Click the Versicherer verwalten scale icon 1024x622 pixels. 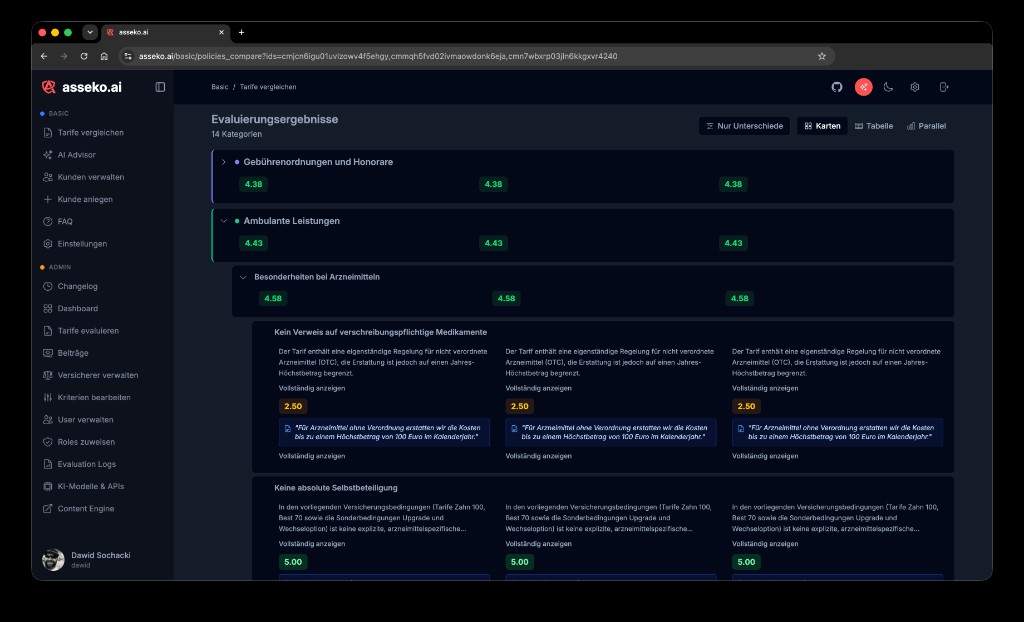(48, 375)
